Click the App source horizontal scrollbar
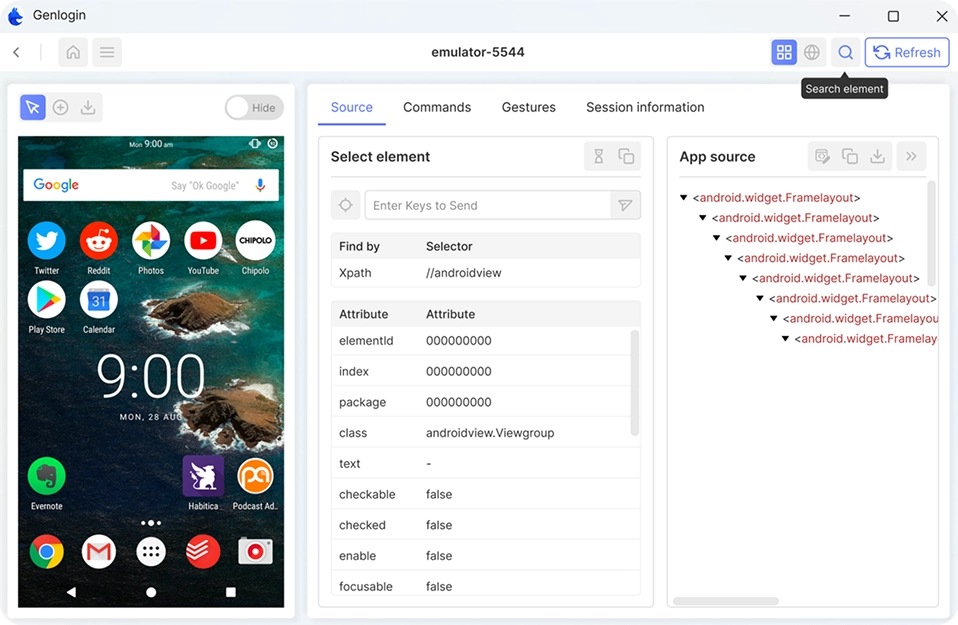 pos(726,601)
